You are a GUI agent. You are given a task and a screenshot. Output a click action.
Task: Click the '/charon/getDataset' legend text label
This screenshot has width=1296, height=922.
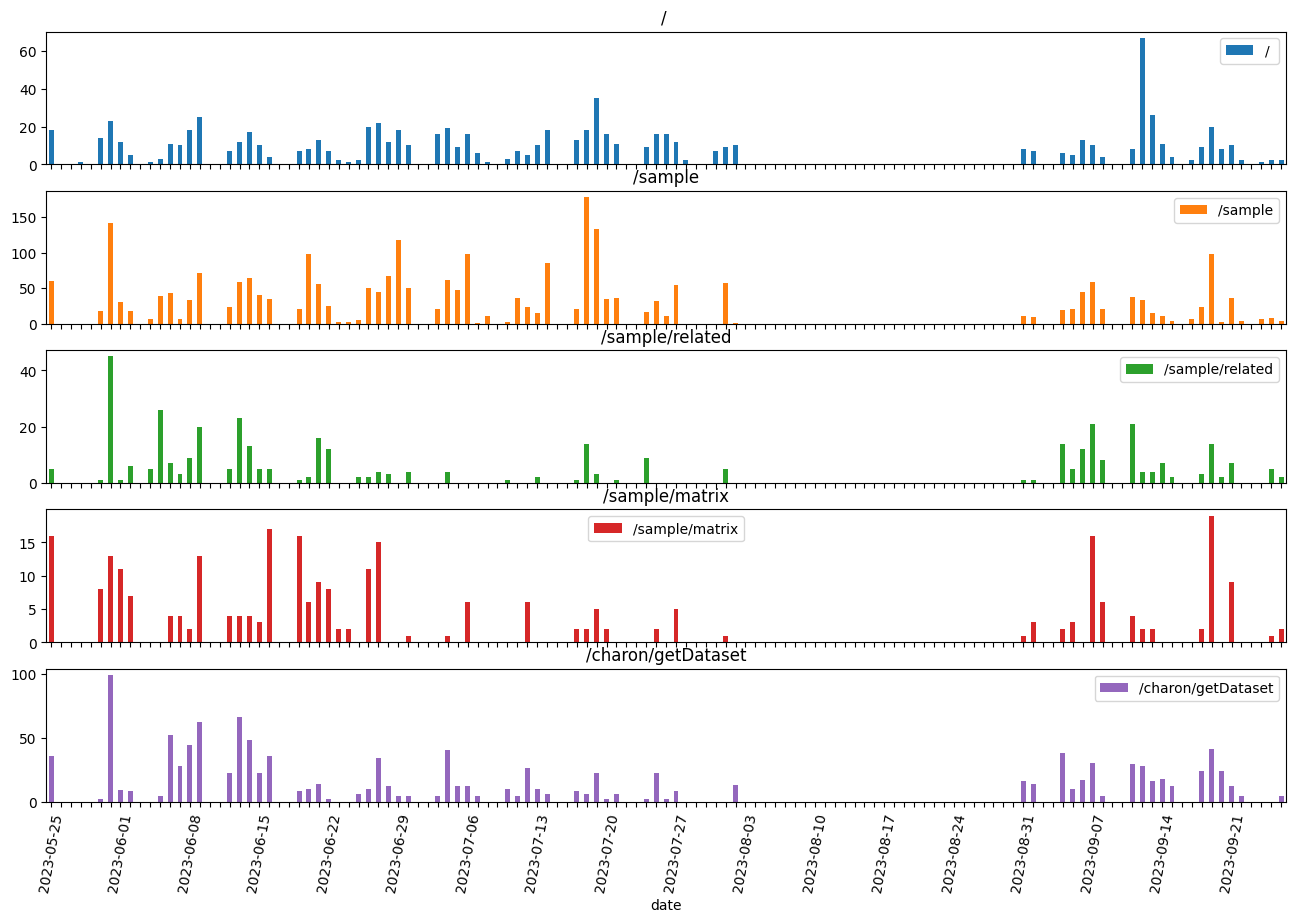click(1206, 688)
